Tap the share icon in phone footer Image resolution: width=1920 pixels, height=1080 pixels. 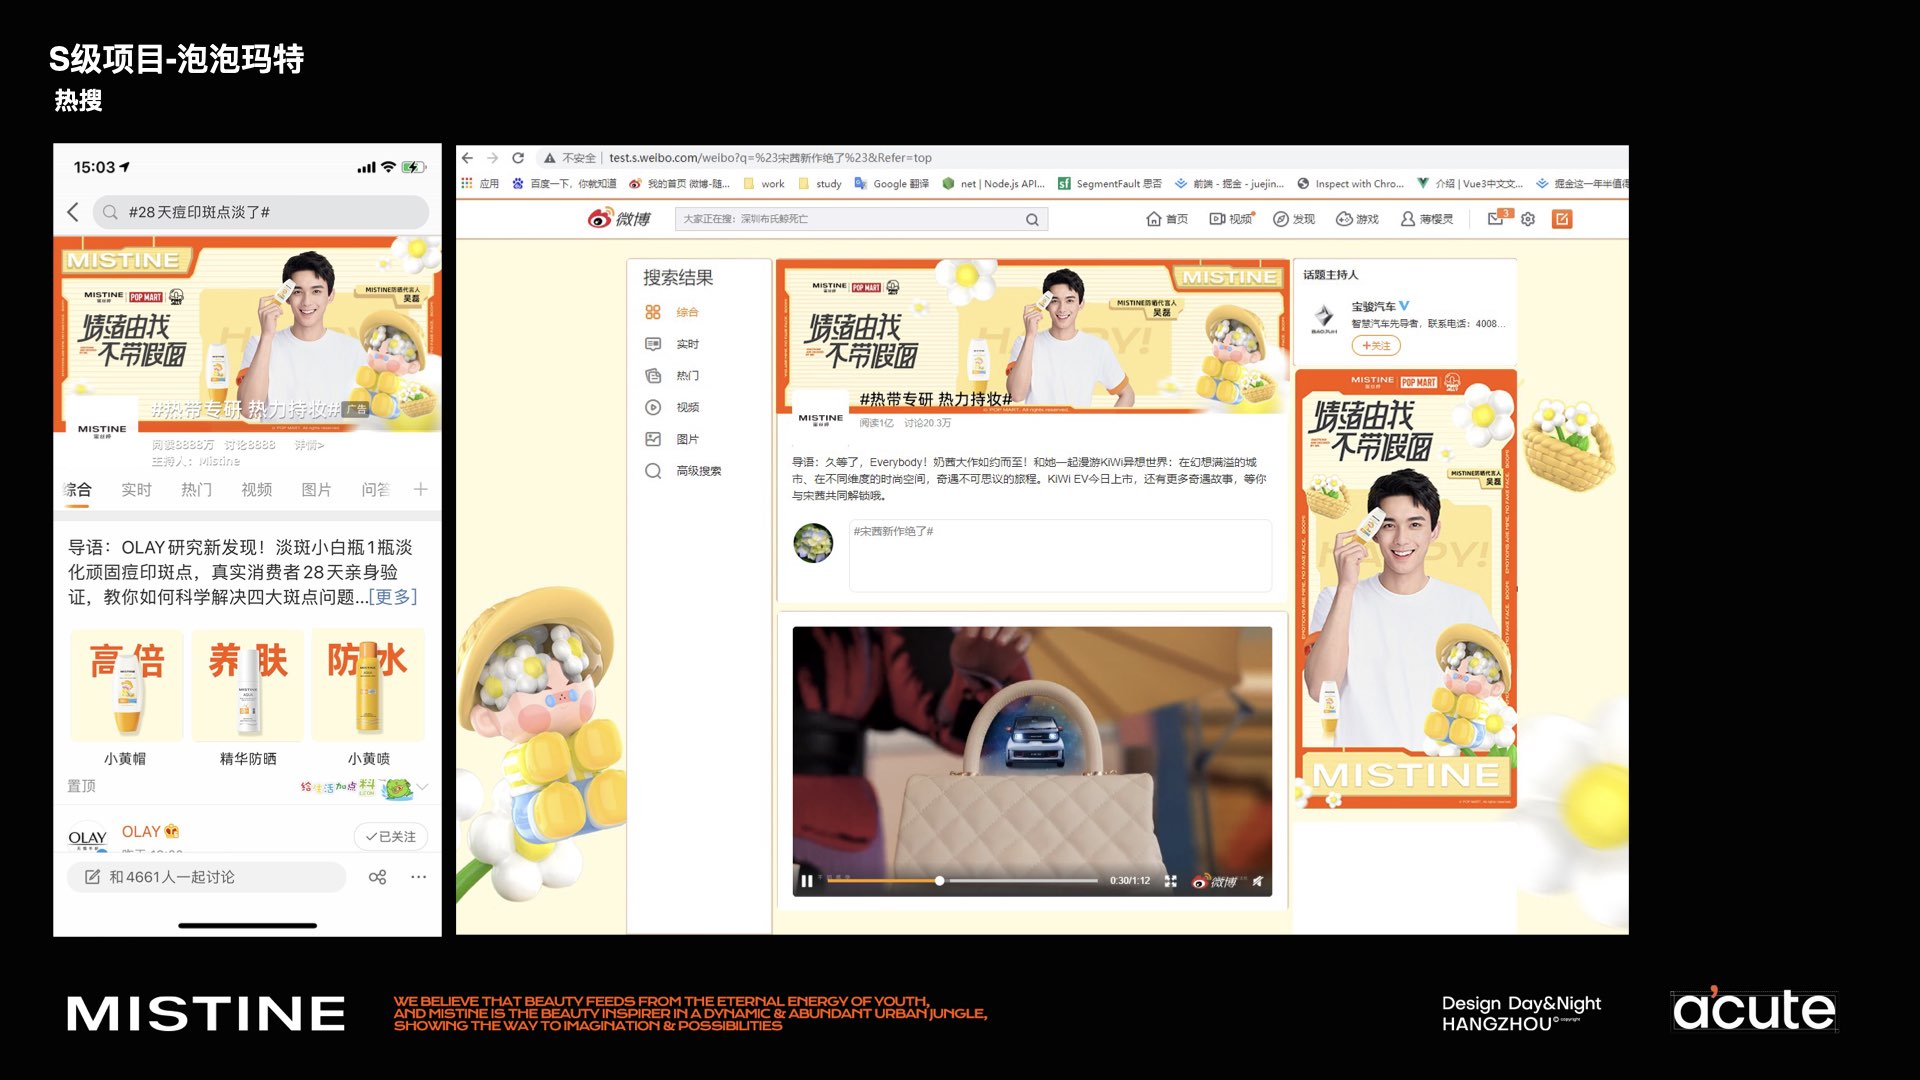377,877
